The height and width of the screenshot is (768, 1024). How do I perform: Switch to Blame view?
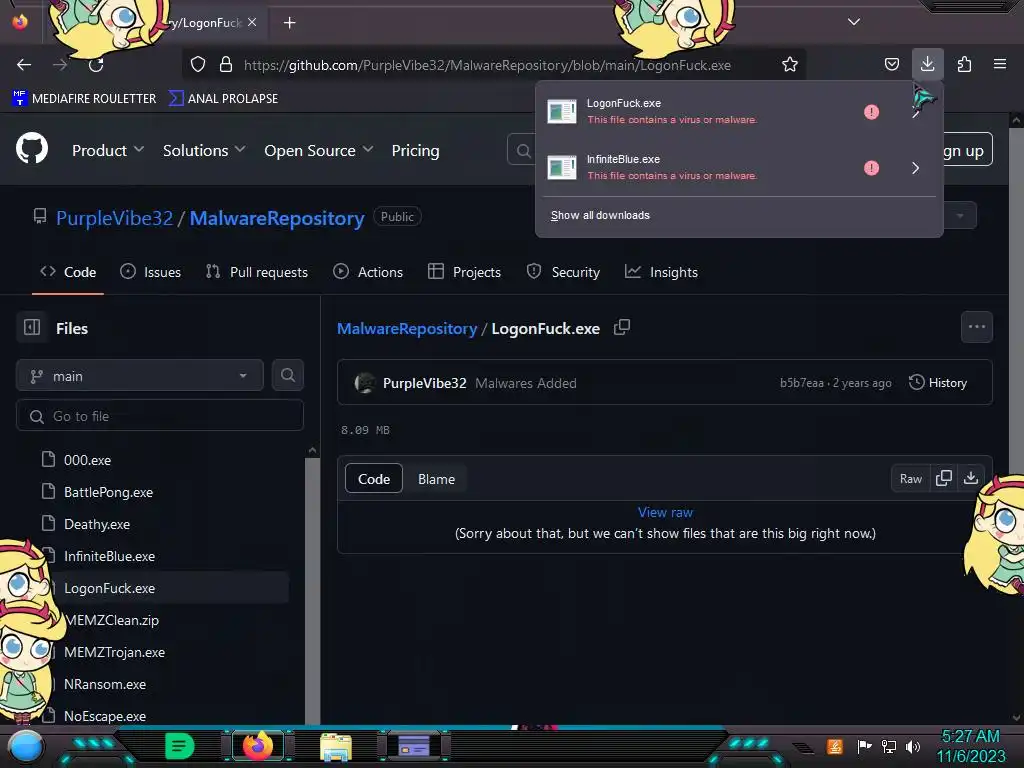pos(436,479)
